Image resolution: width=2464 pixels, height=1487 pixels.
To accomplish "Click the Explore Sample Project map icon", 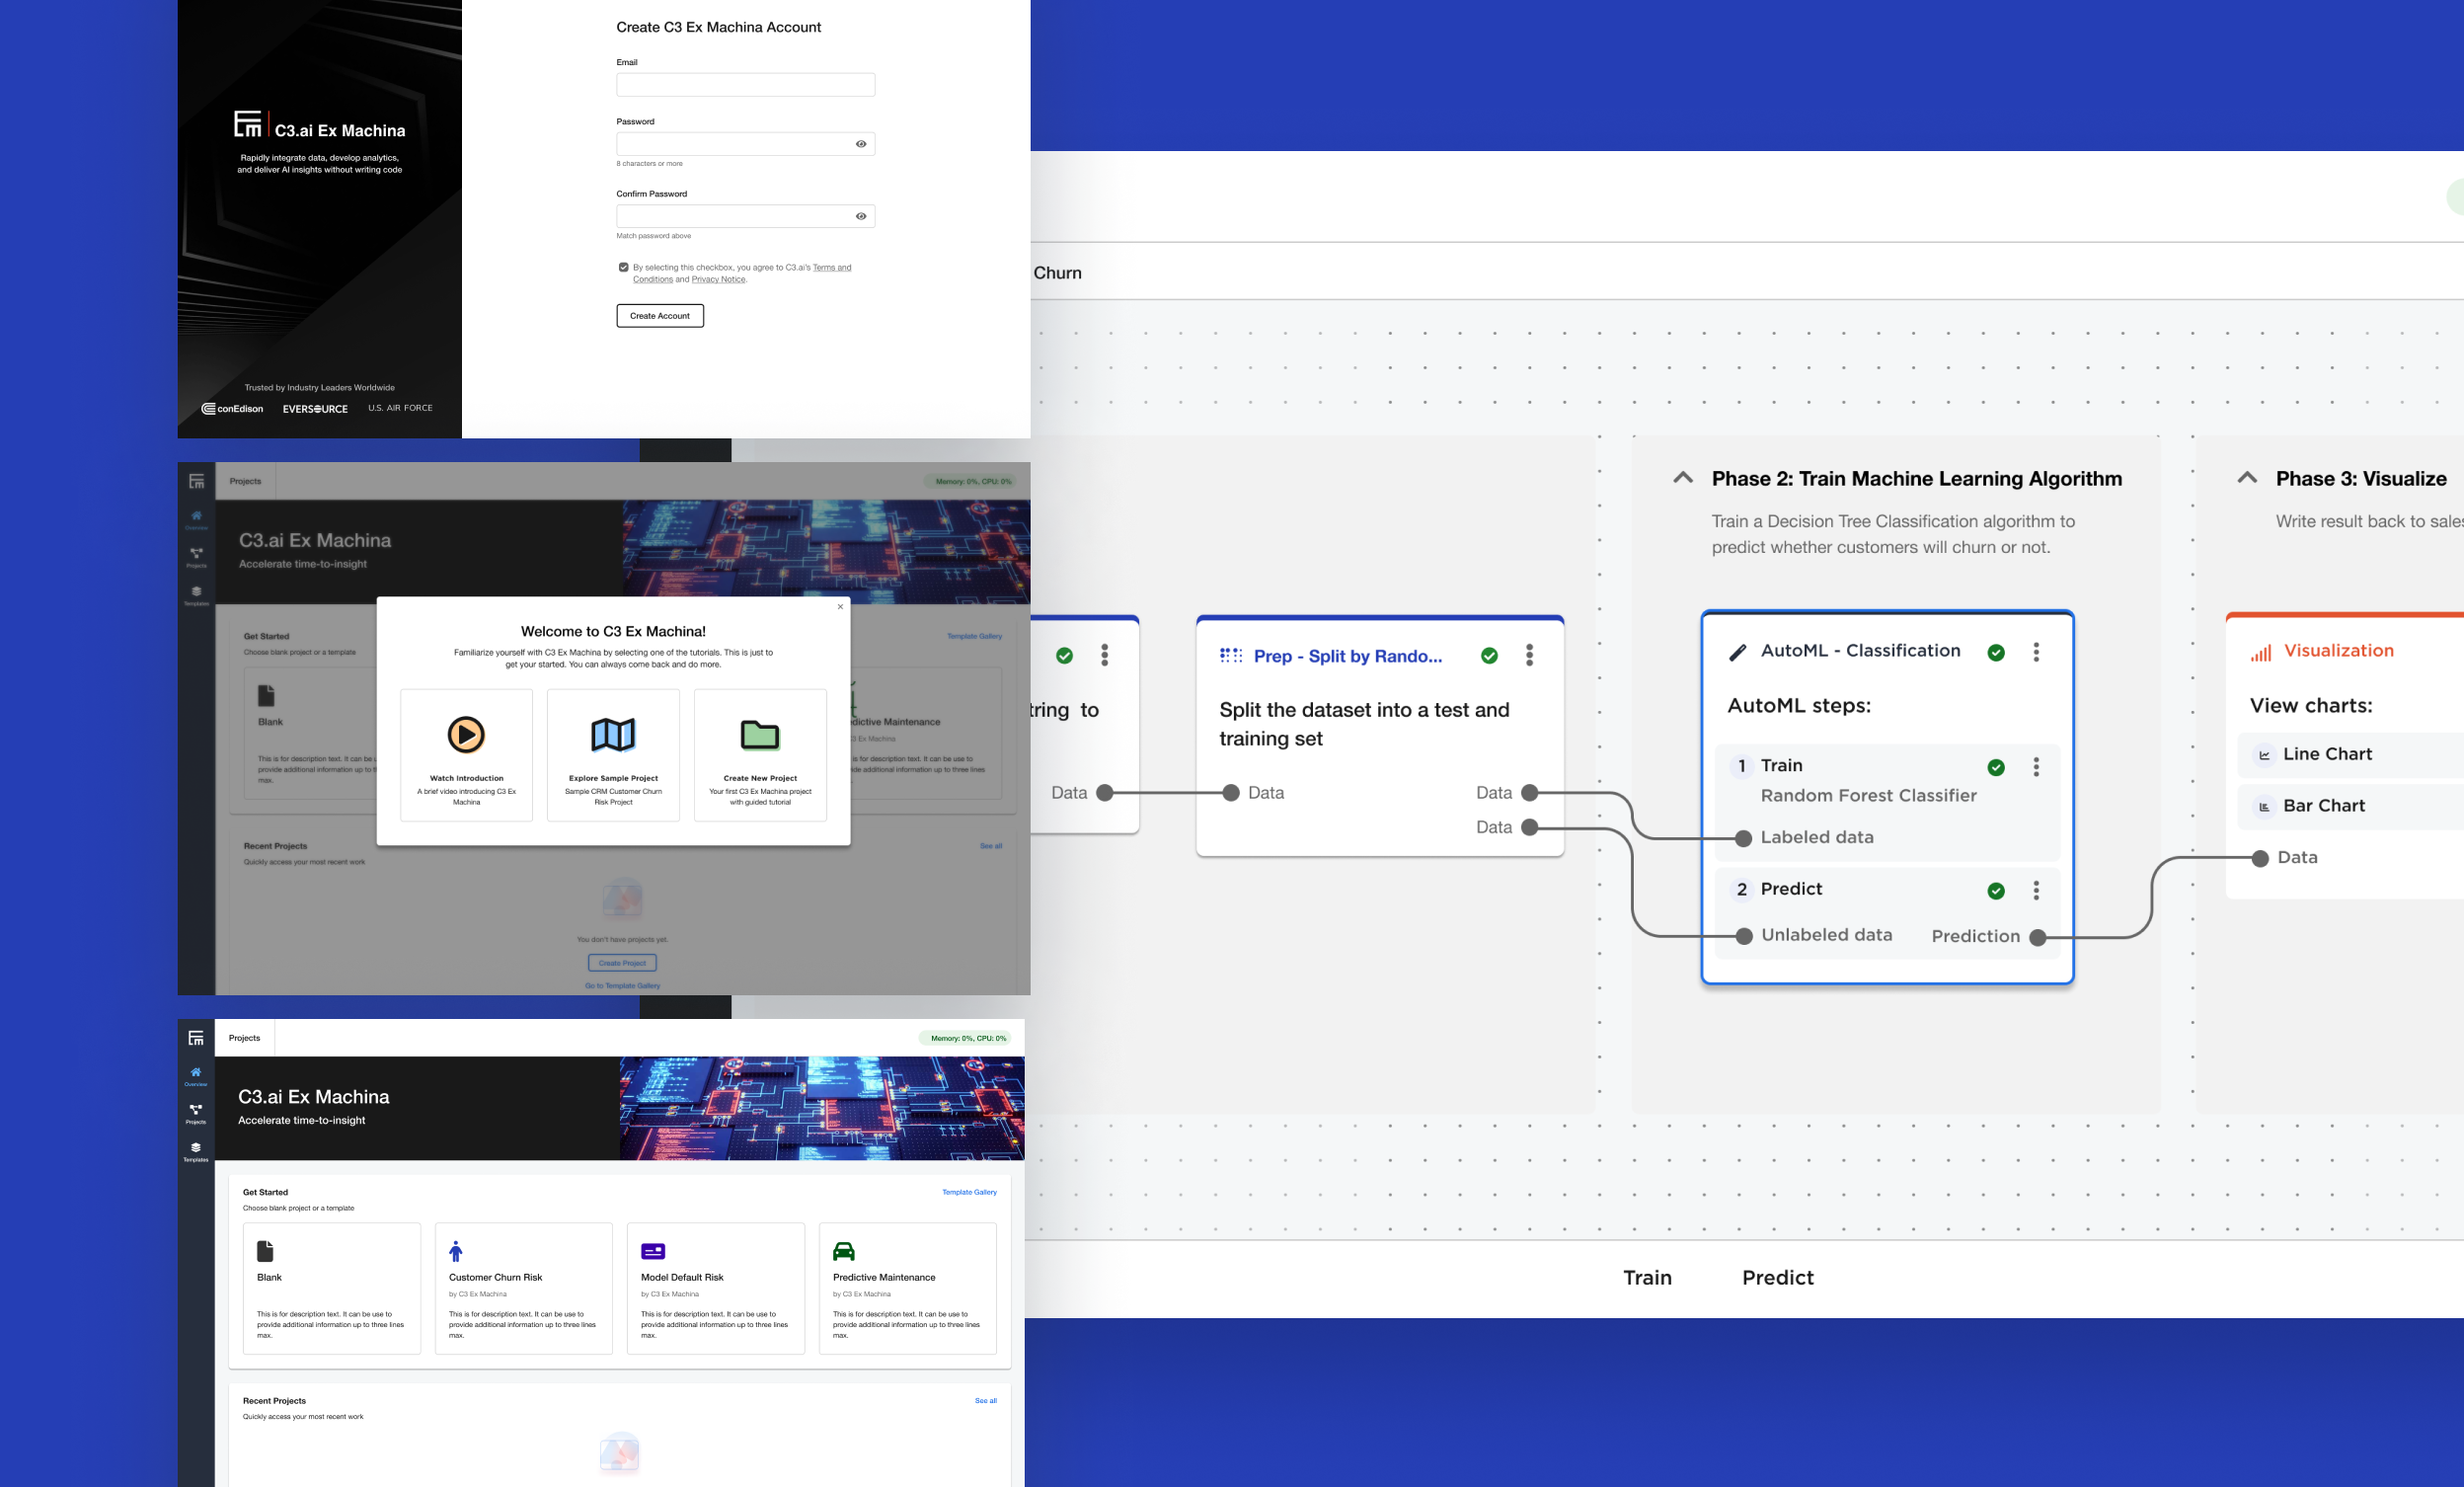I will pos(613,735).
